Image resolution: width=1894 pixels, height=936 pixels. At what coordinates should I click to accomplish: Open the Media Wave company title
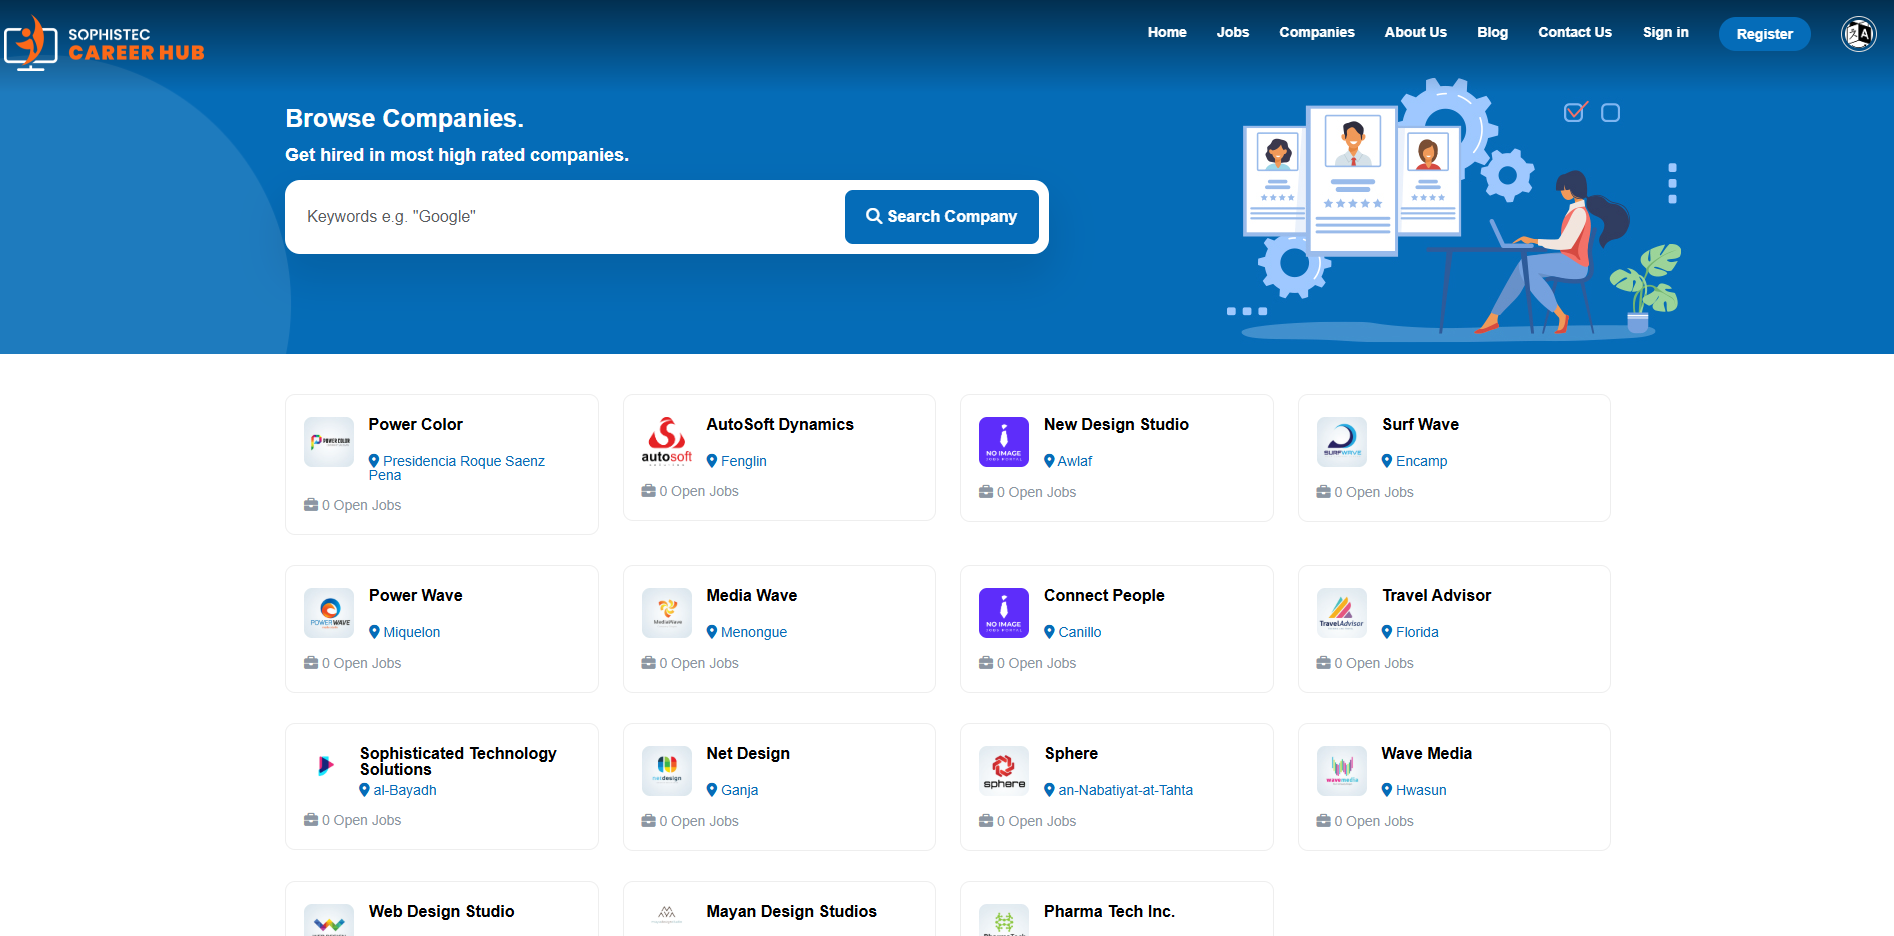coord(752,596)
